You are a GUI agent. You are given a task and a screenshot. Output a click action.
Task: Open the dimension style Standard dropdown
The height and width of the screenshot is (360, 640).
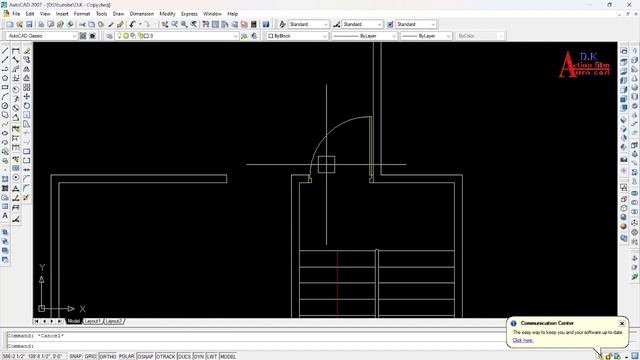click(362, 24)
